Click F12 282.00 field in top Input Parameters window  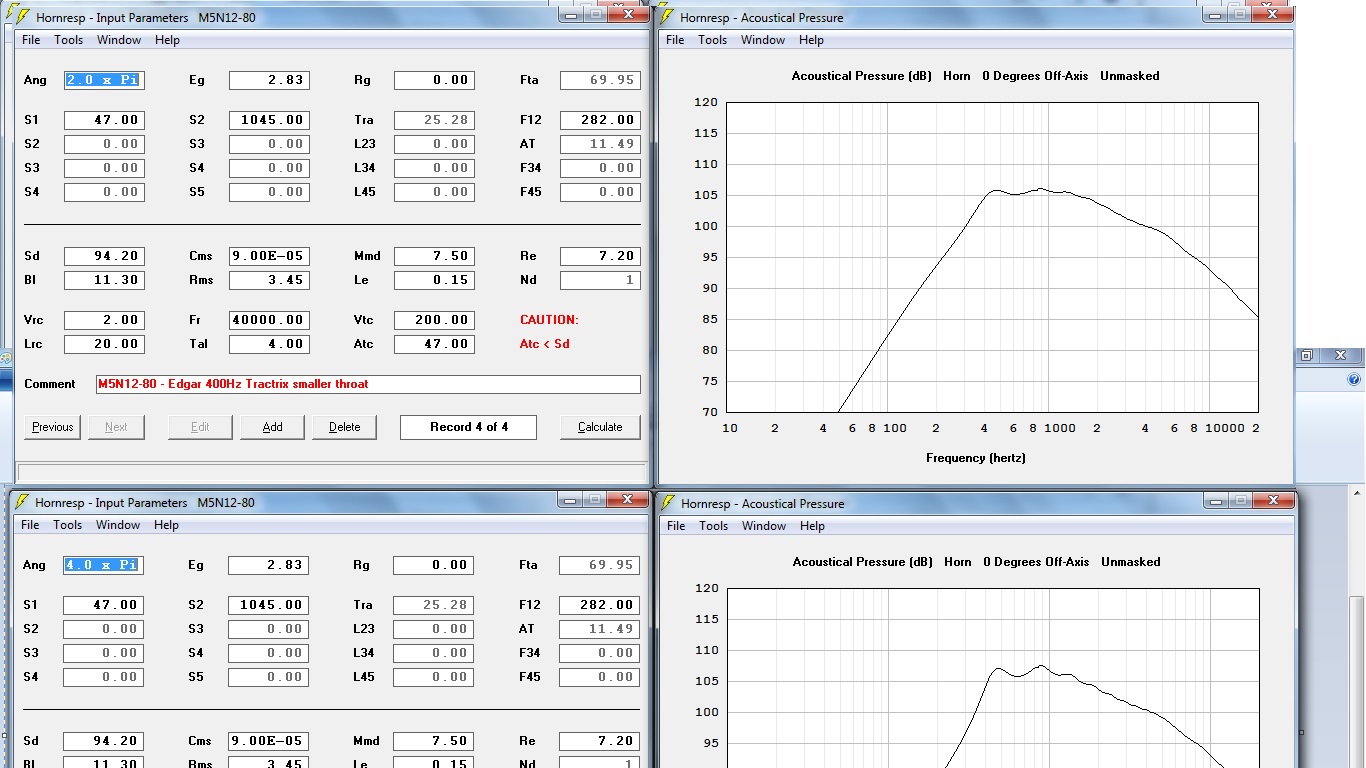[x=600, y=120]
